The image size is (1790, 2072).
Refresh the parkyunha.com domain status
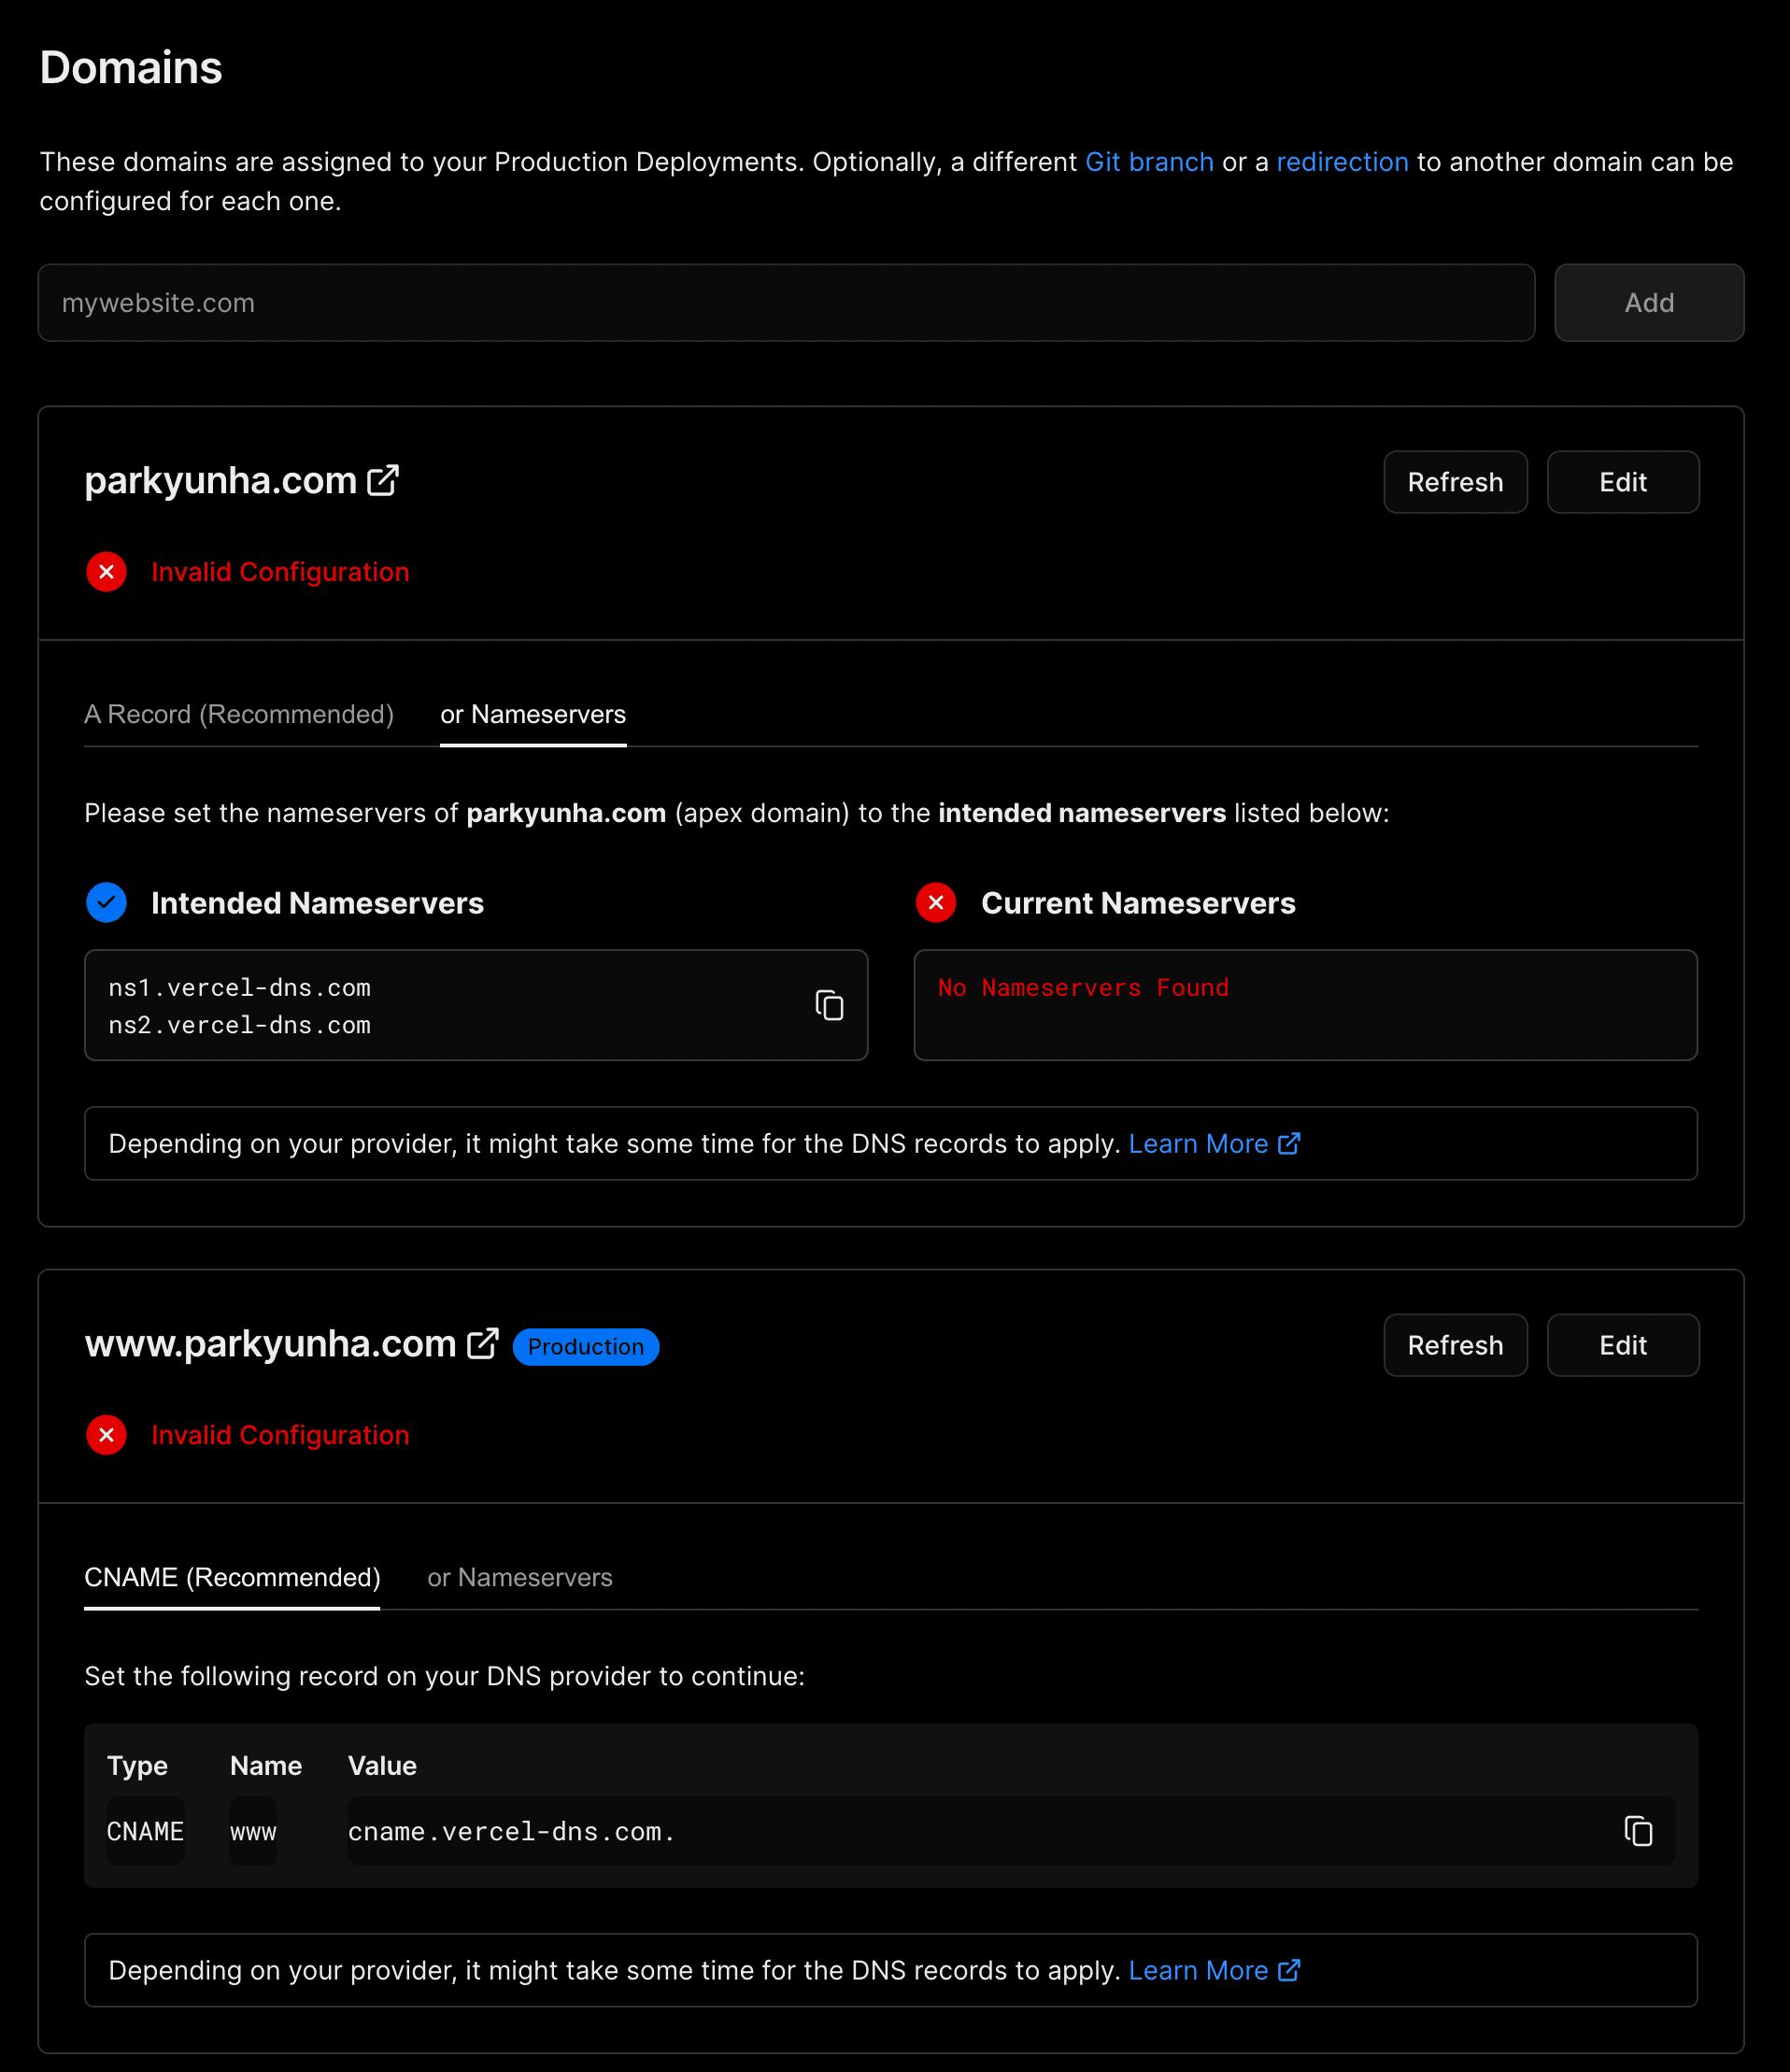click(1455, 482)
